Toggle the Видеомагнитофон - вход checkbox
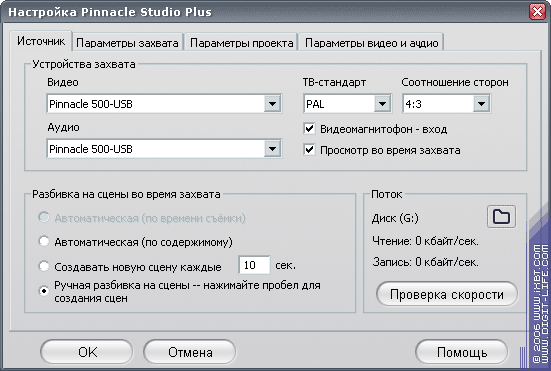This screenshot has width=551, height=371. point(309,129)
